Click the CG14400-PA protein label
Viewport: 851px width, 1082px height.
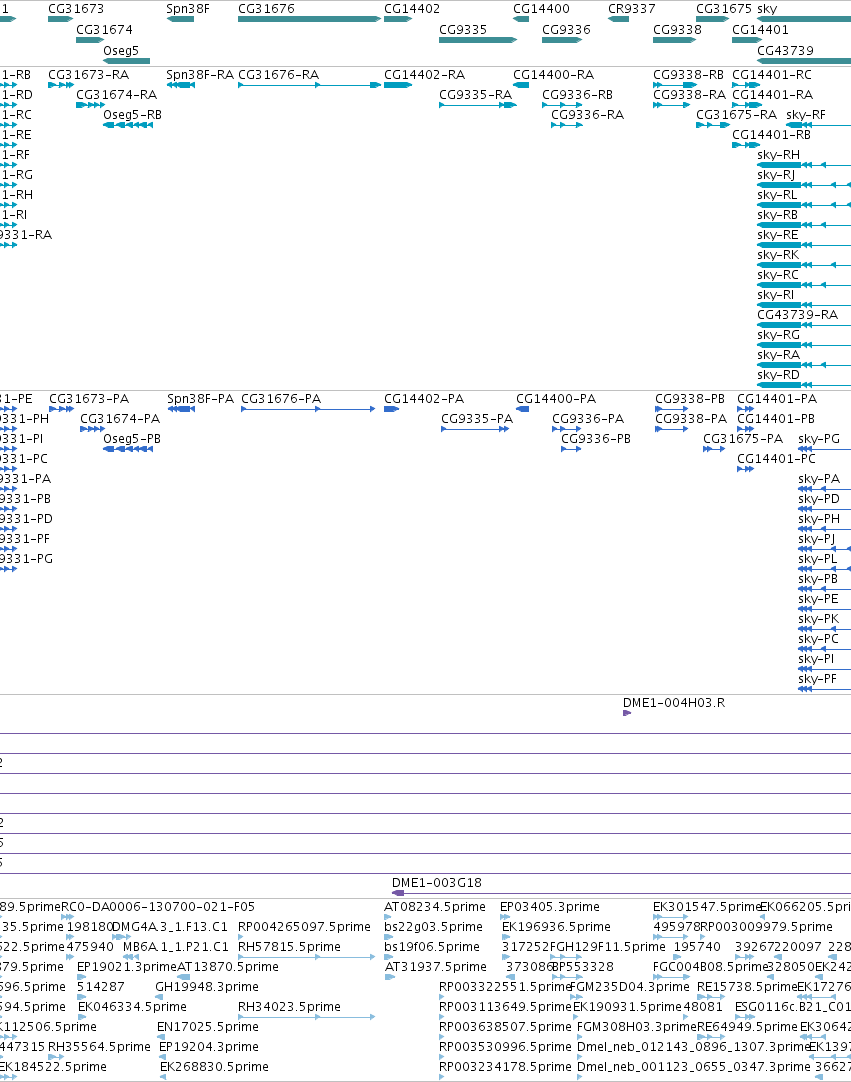pos(556,399)
